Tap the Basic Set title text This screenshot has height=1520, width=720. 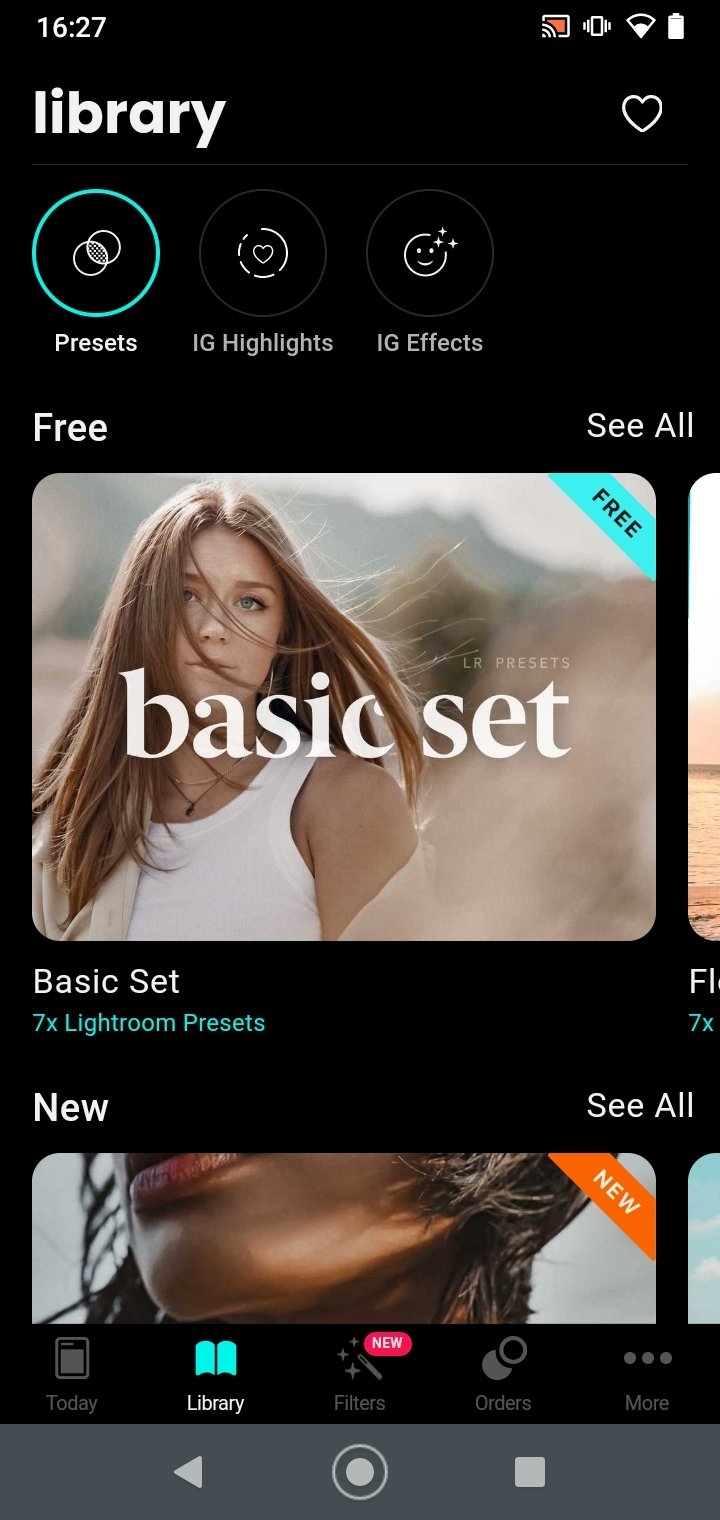coord(106,982)
